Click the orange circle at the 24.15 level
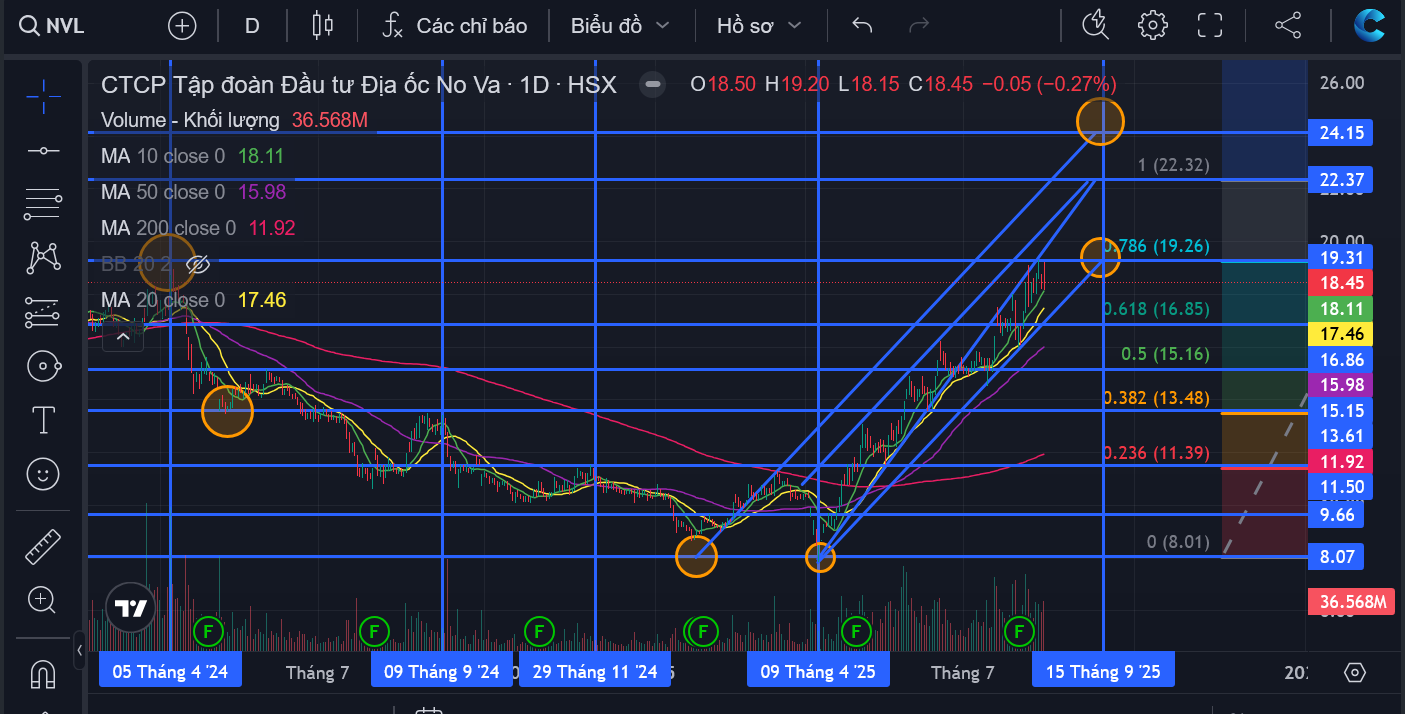 coord(1100,121)
